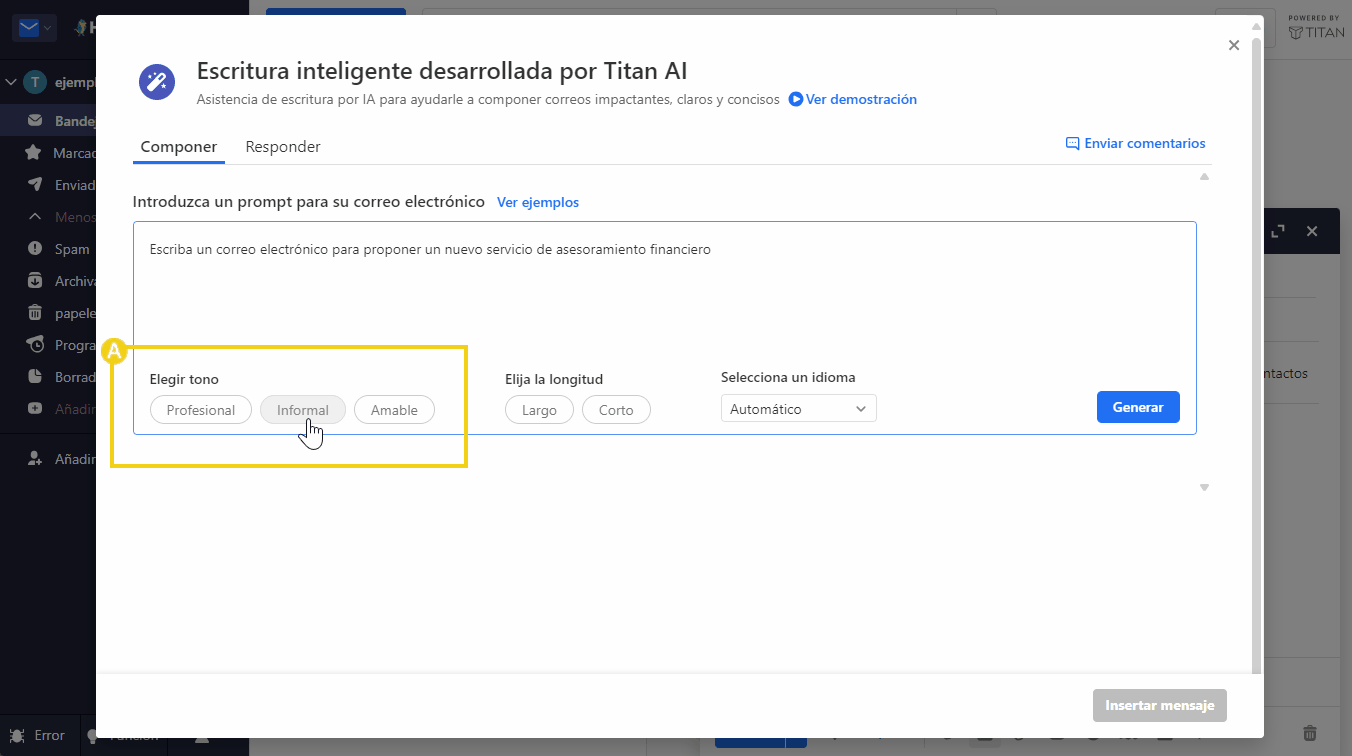Open the Automático language dropdown
The height and width of the screenshot is (756, 1352).
798,408
